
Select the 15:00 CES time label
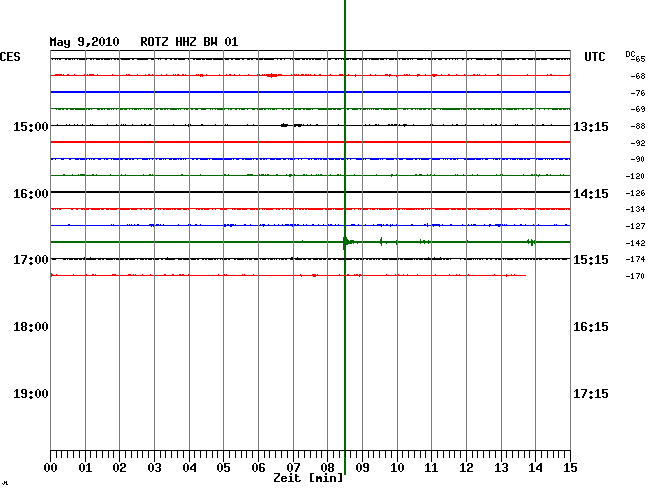pyautogui.click(x=31, y=126)
